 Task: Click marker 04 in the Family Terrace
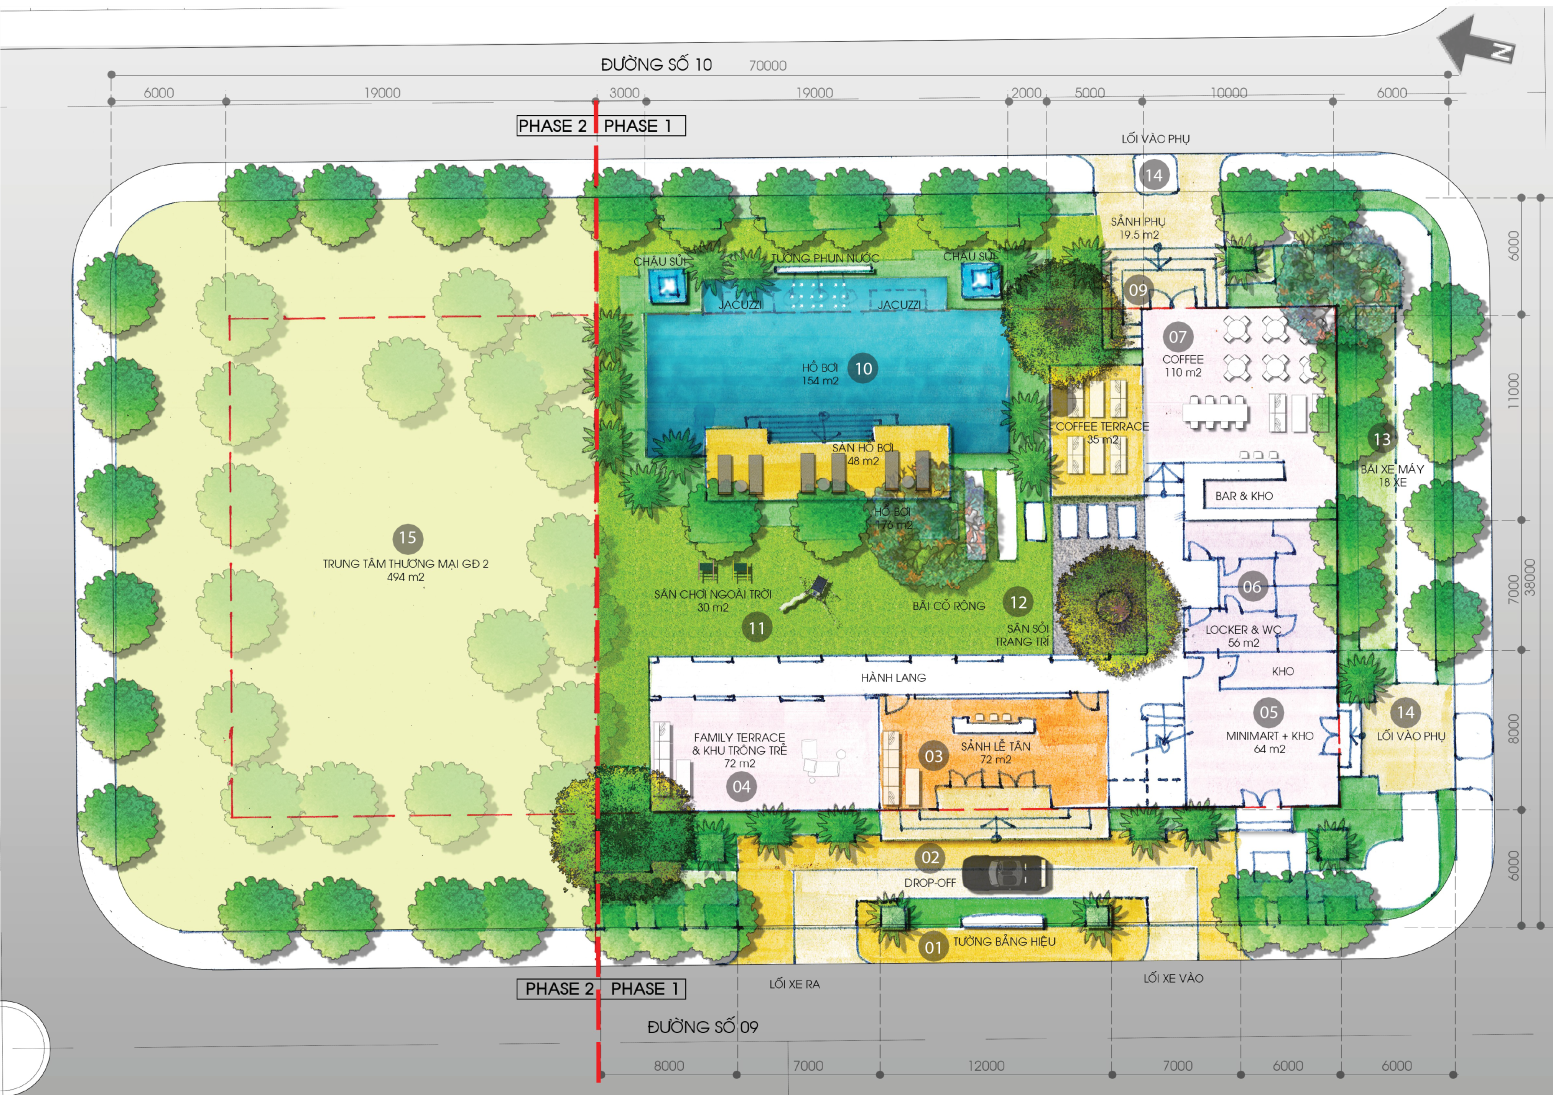click(741, 786)
